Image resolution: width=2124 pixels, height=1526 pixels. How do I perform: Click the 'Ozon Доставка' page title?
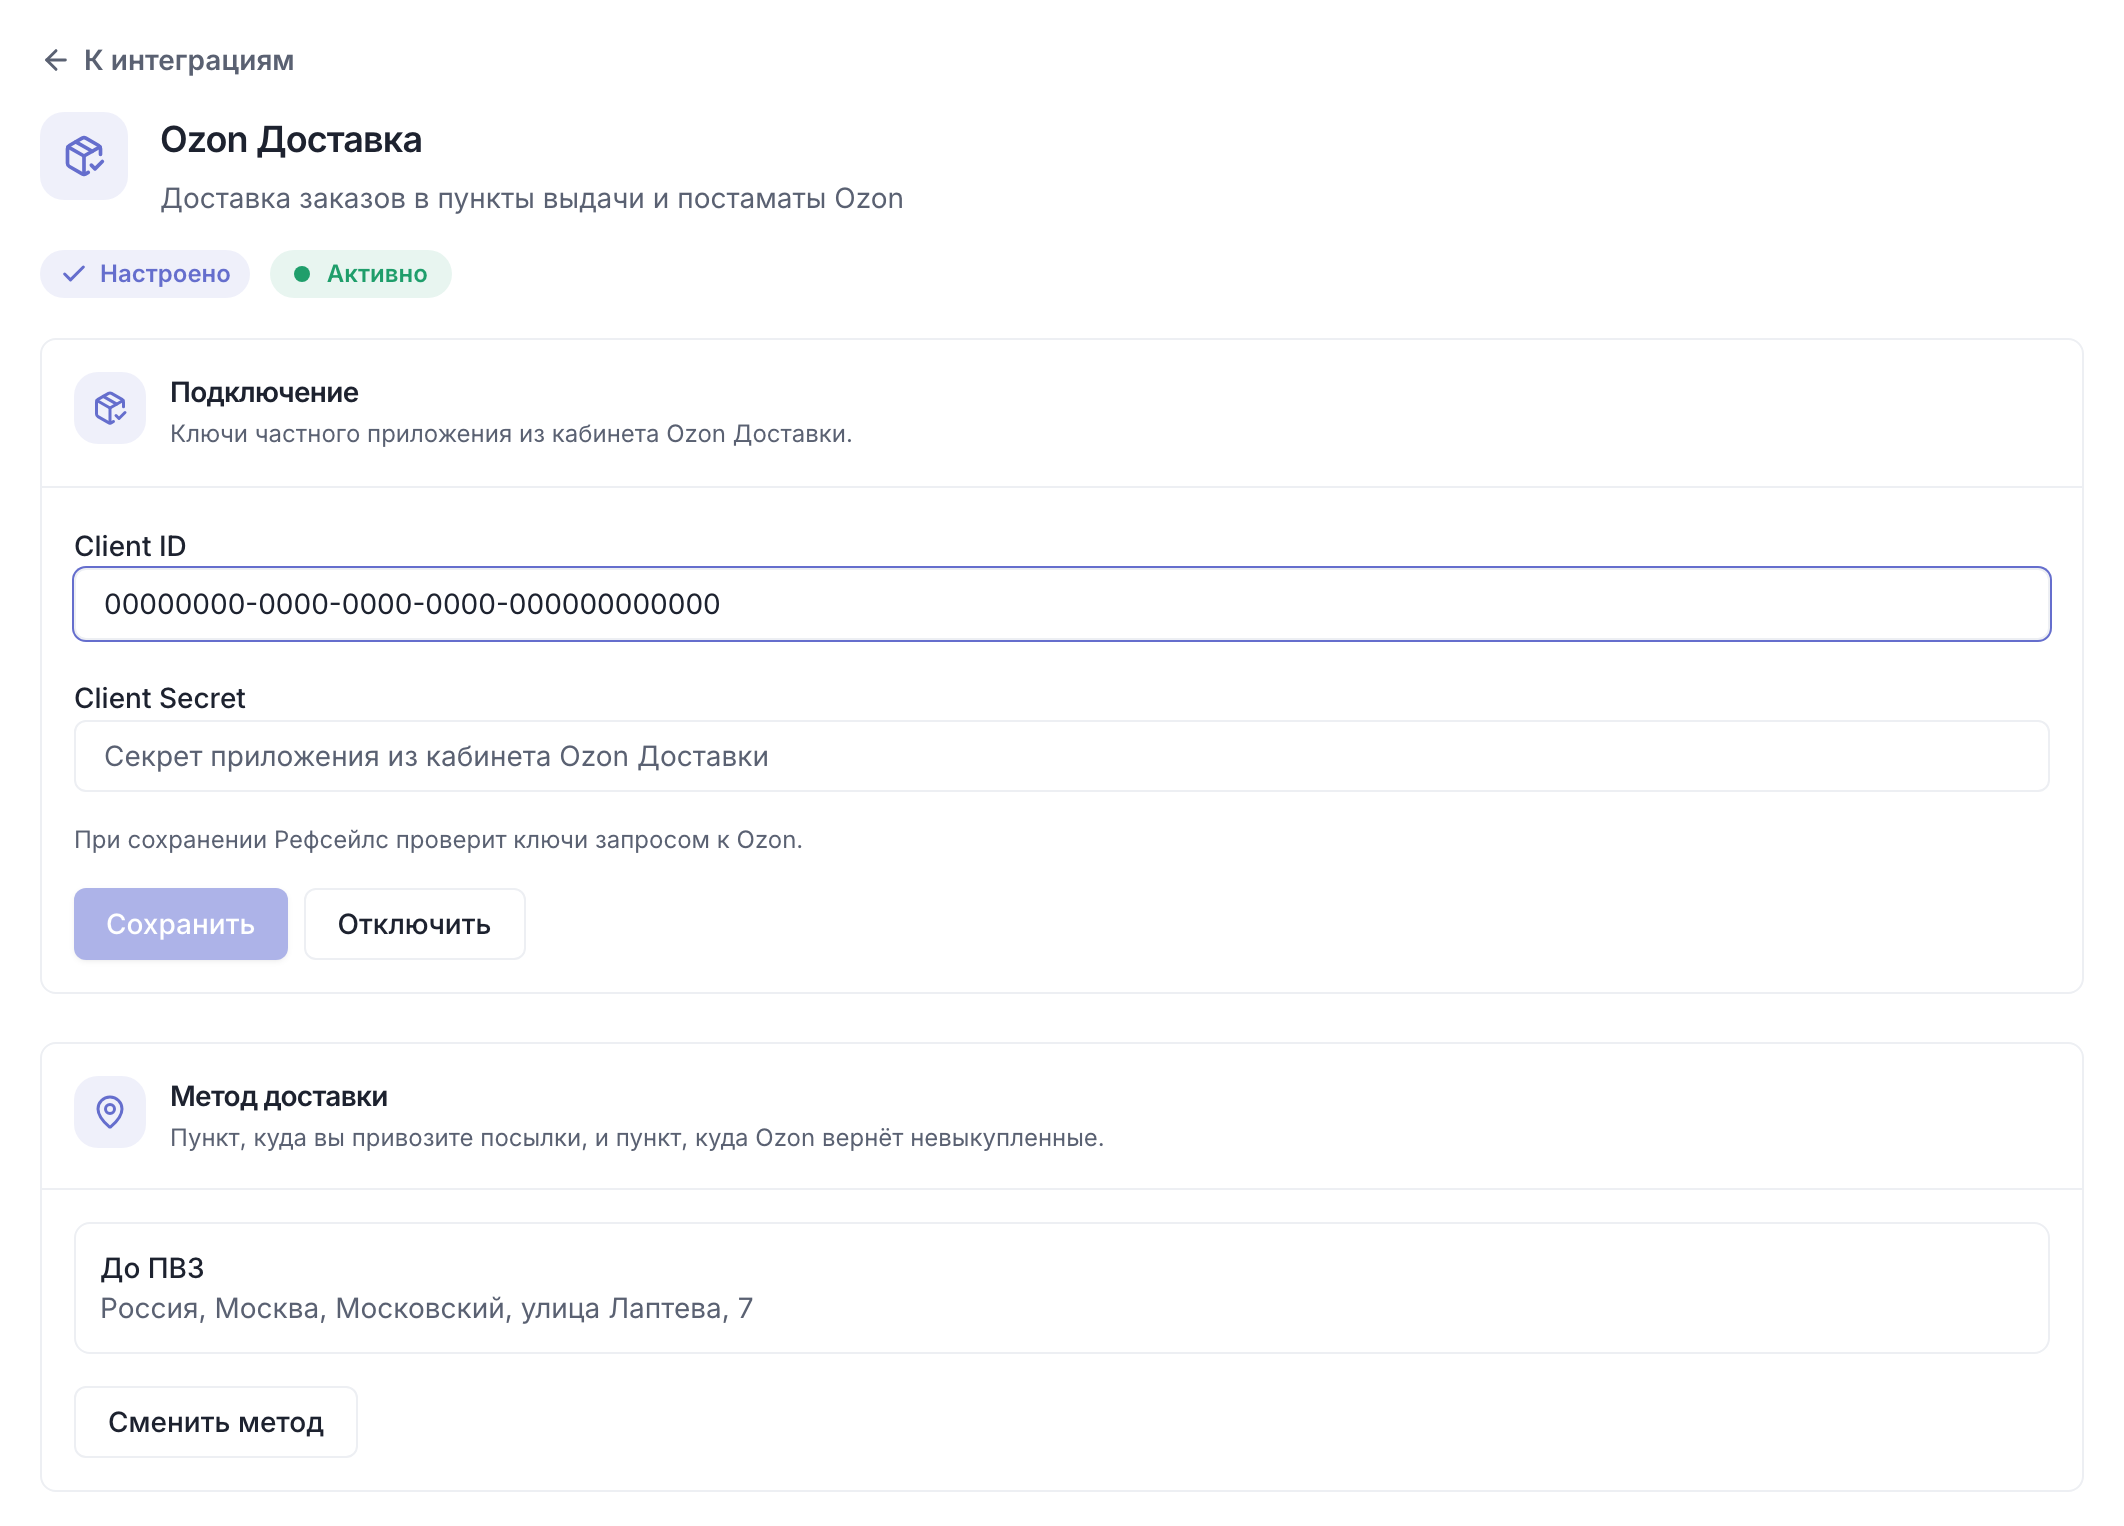pyautogui.click(x=291, y=140)
